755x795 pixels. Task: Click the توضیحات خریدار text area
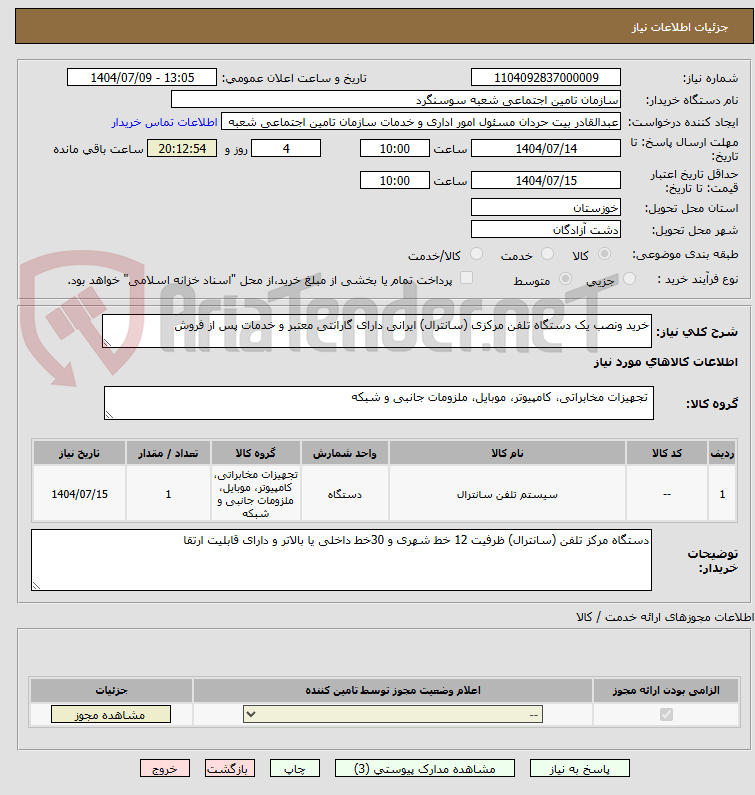tap(341, 560)
